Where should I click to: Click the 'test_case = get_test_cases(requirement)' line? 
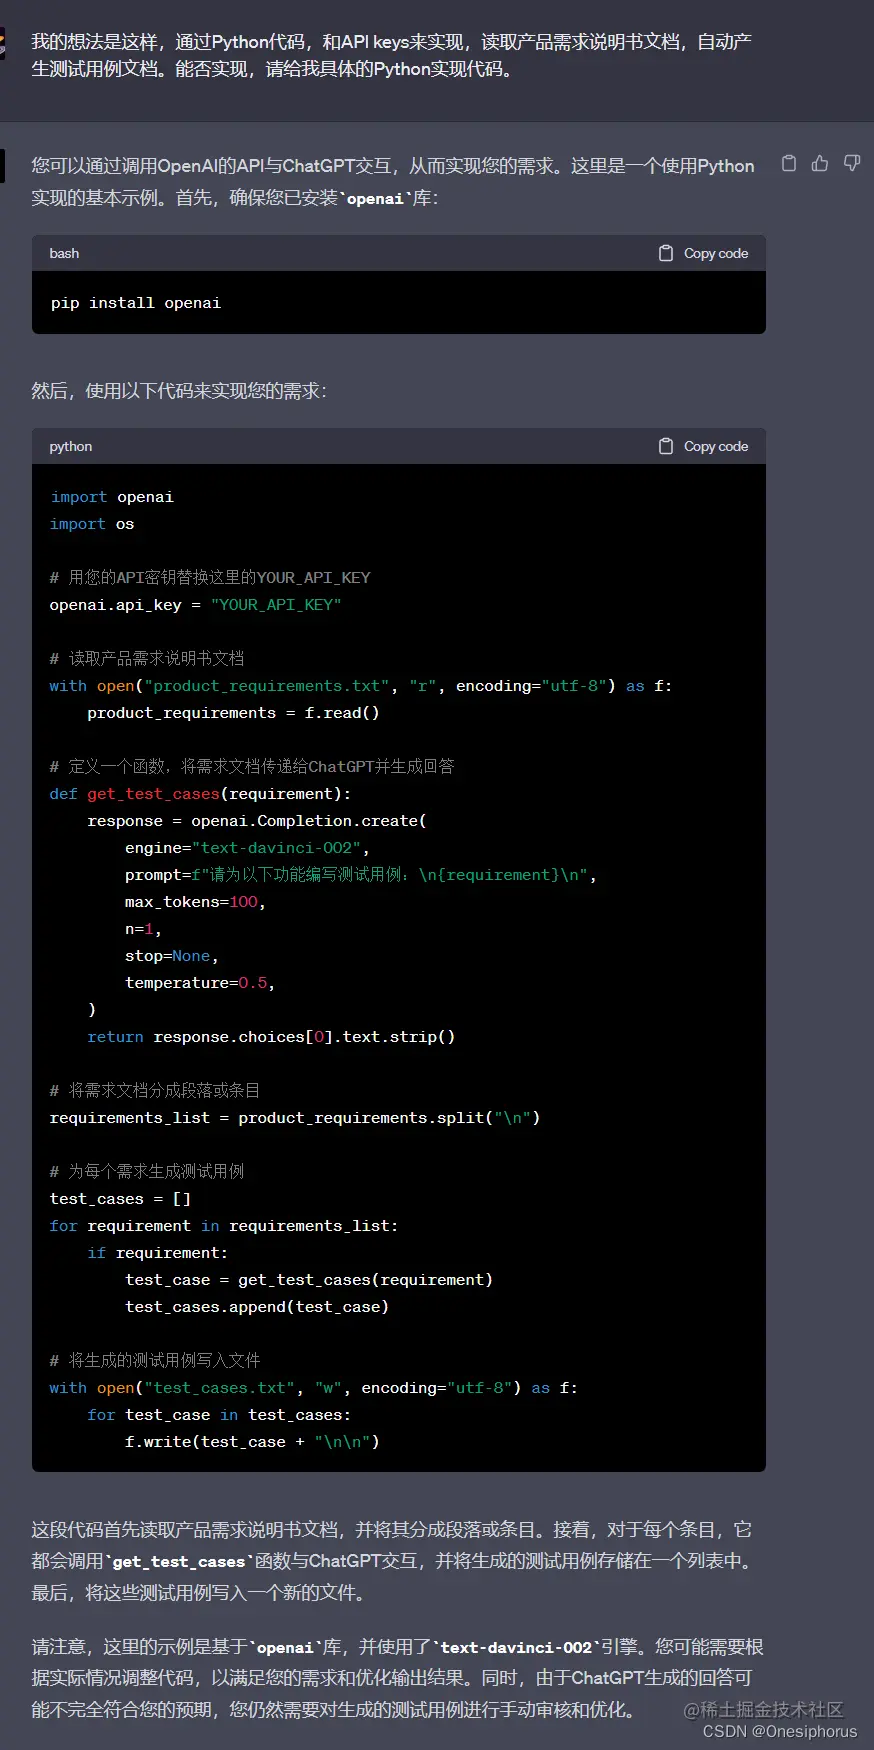click(x=309, y=1280)
